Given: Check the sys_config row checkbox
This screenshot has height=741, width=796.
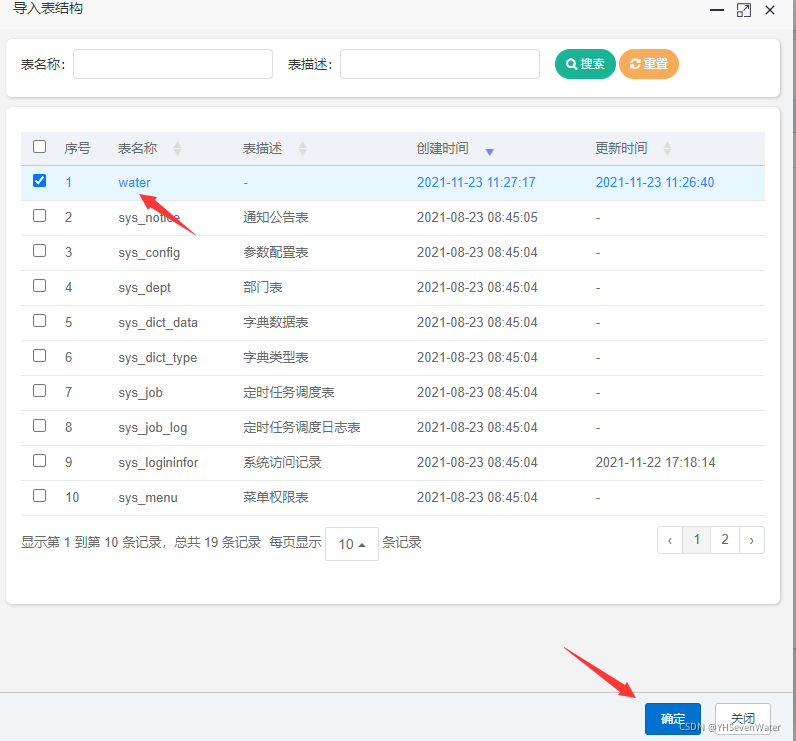Looking at the screenshot, I should point(40,251).
